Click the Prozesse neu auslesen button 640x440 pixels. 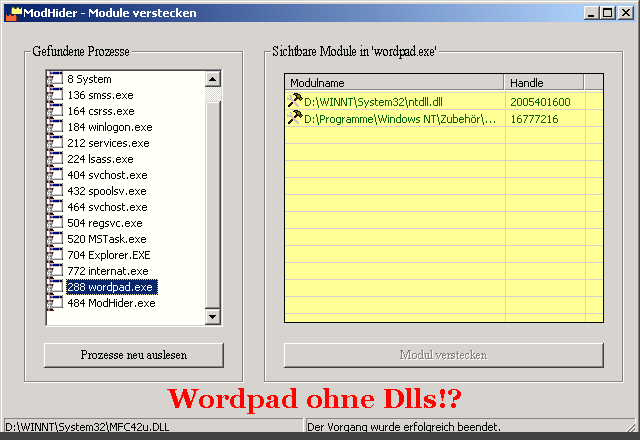[x=134, y=355]
